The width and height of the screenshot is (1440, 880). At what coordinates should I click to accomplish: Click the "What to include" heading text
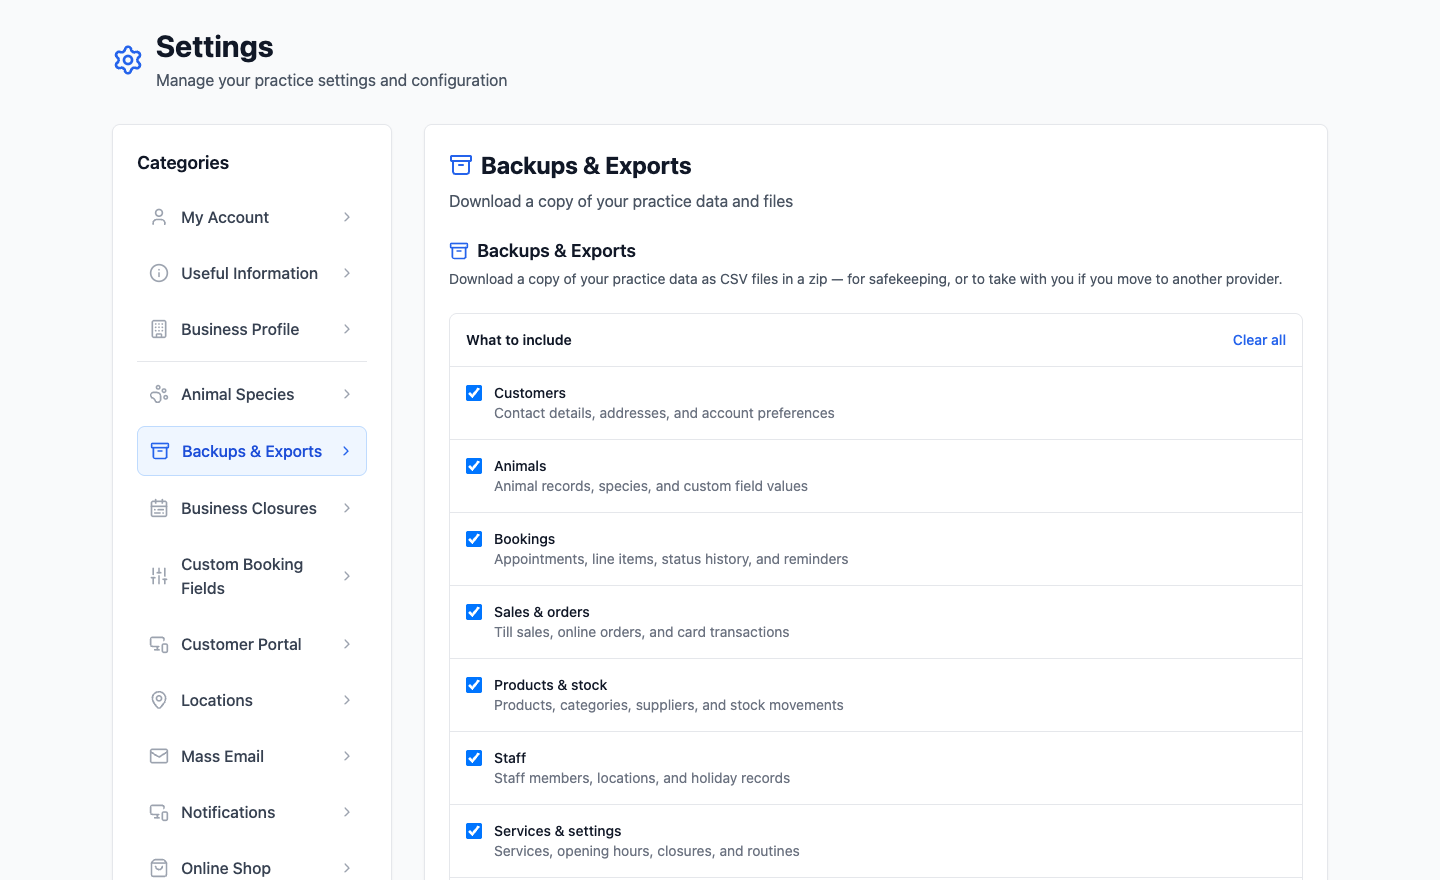pos(519,340)
